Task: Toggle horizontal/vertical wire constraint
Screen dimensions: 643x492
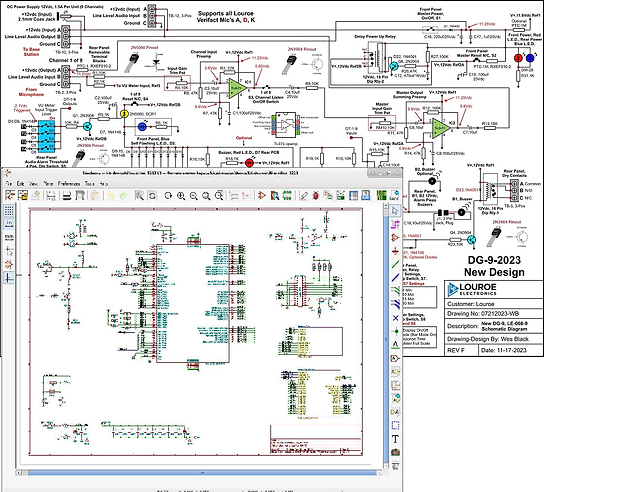Action: point(9,278)
